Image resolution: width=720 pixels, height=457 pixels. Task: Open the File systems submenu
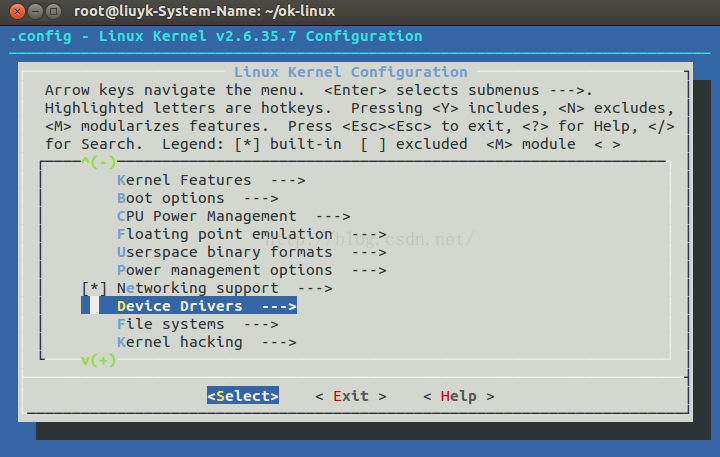coord(198,324)
